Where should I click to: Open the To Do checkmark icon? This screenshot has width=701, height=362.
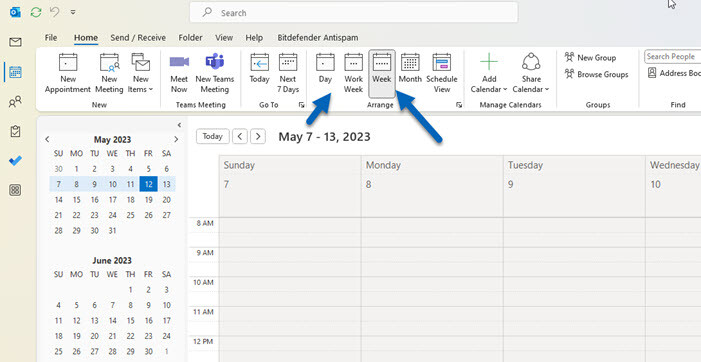(15, 161)
